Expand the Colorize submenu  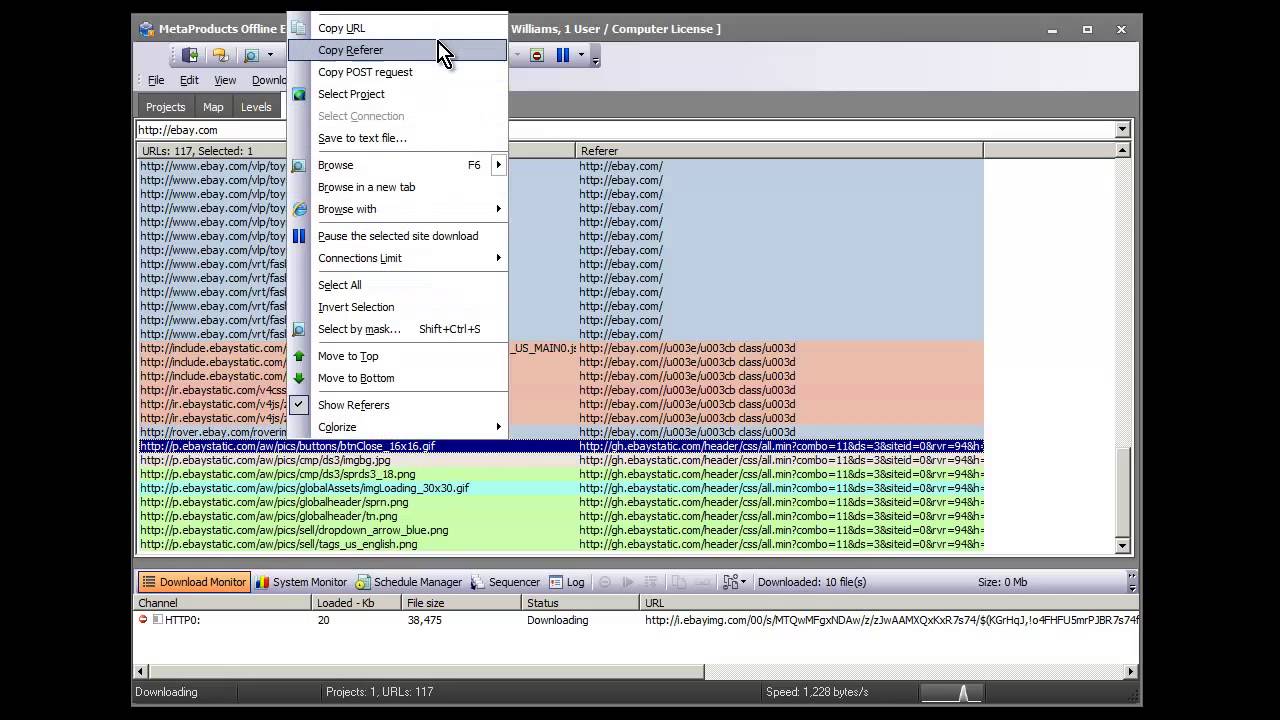(498, 427)
